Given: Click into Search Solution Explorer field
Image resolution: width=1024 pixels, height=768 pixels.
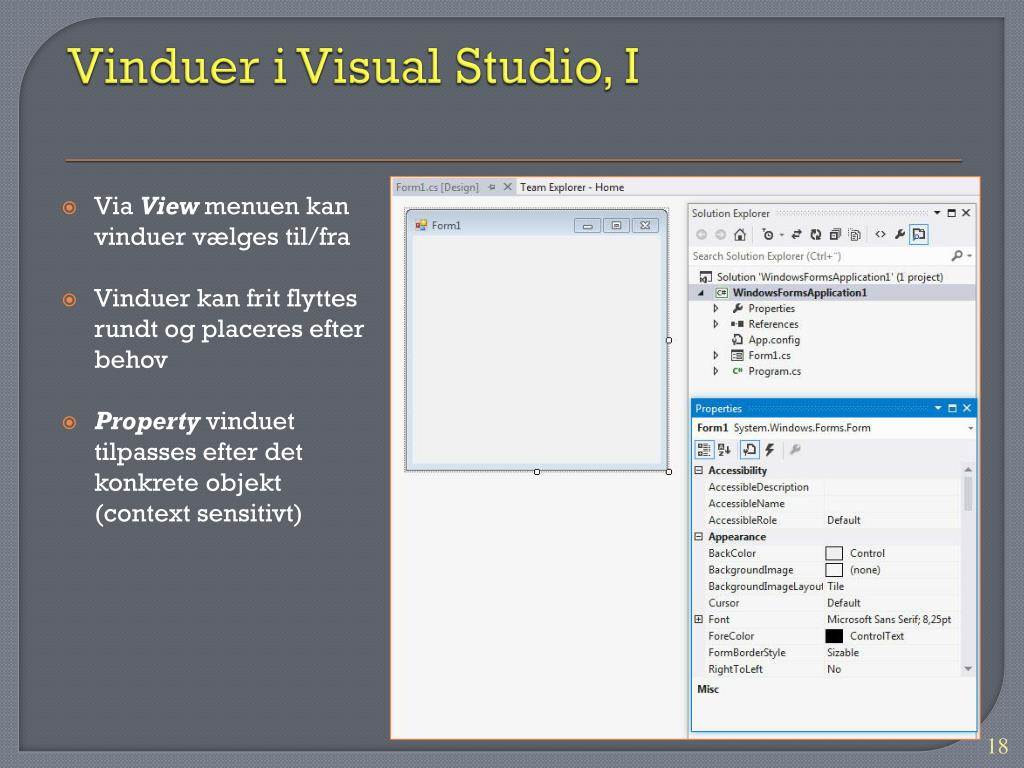Looking at the screenshot, I should (820, 256).
